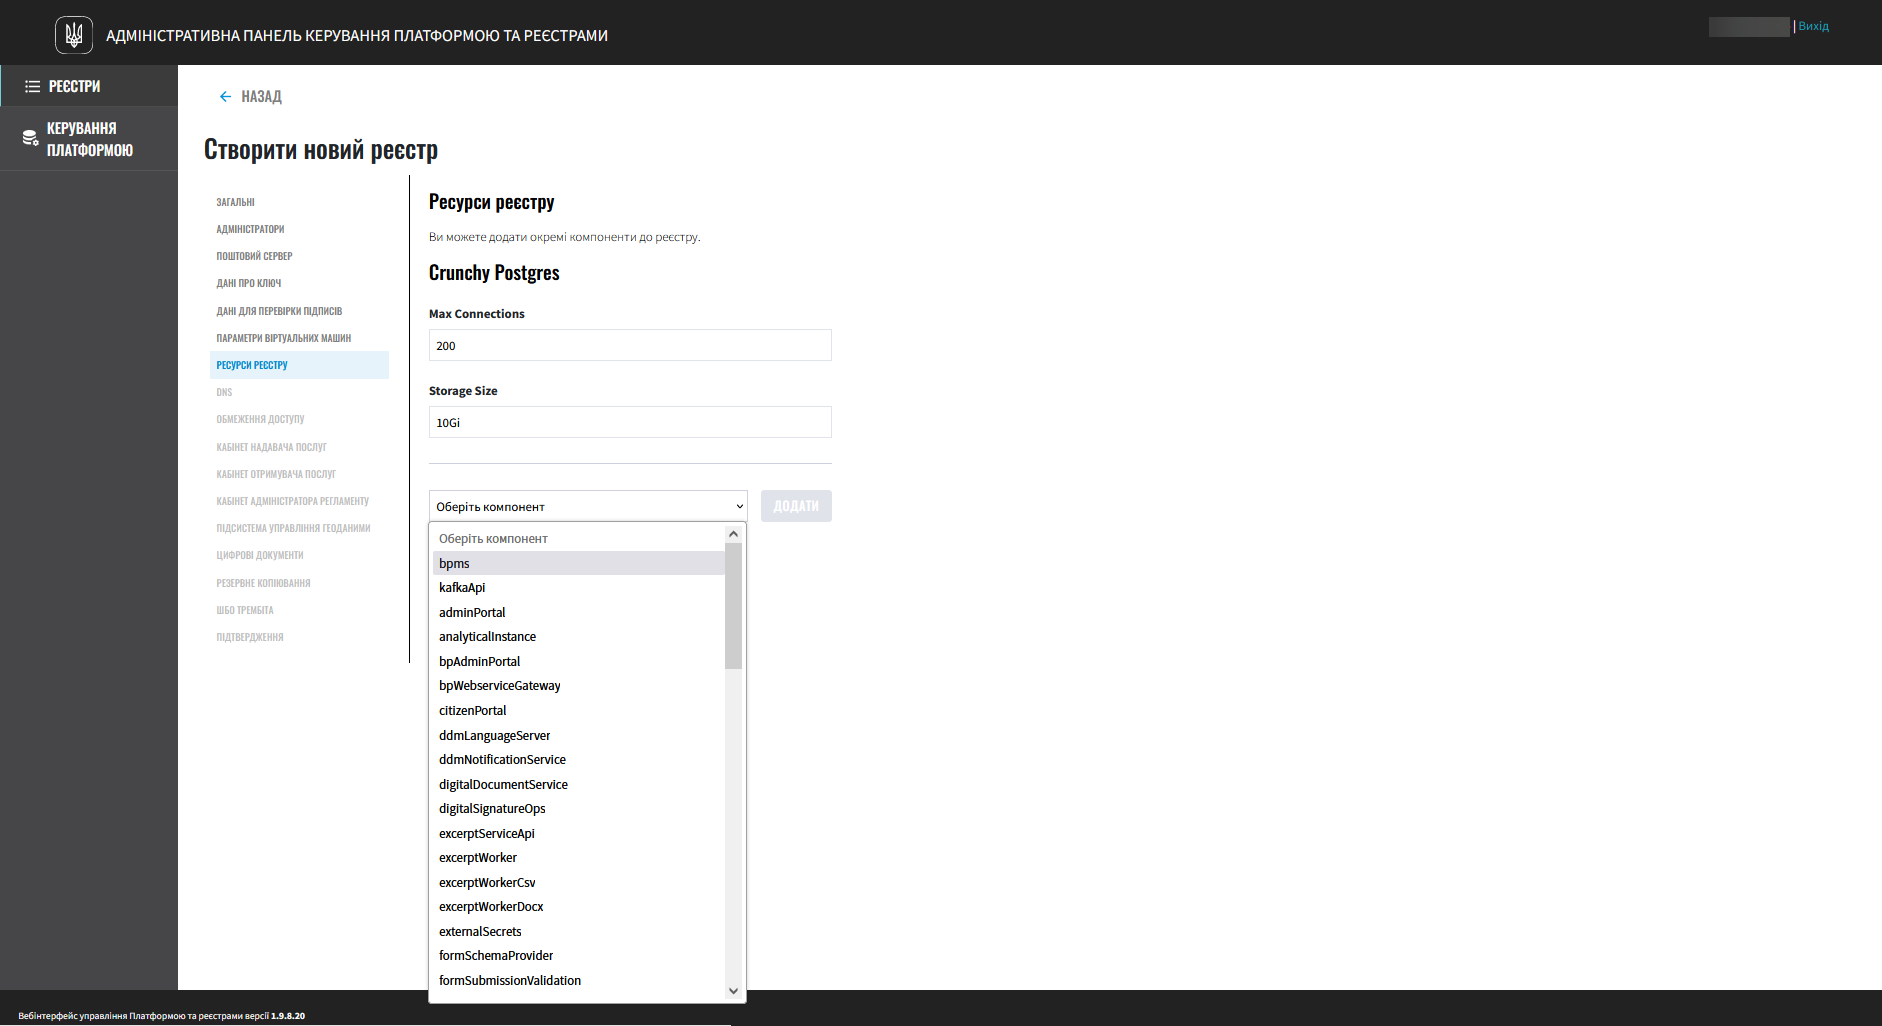Open the Загальні step
Screen dimensions: 1882x1026
coord(235,202)
